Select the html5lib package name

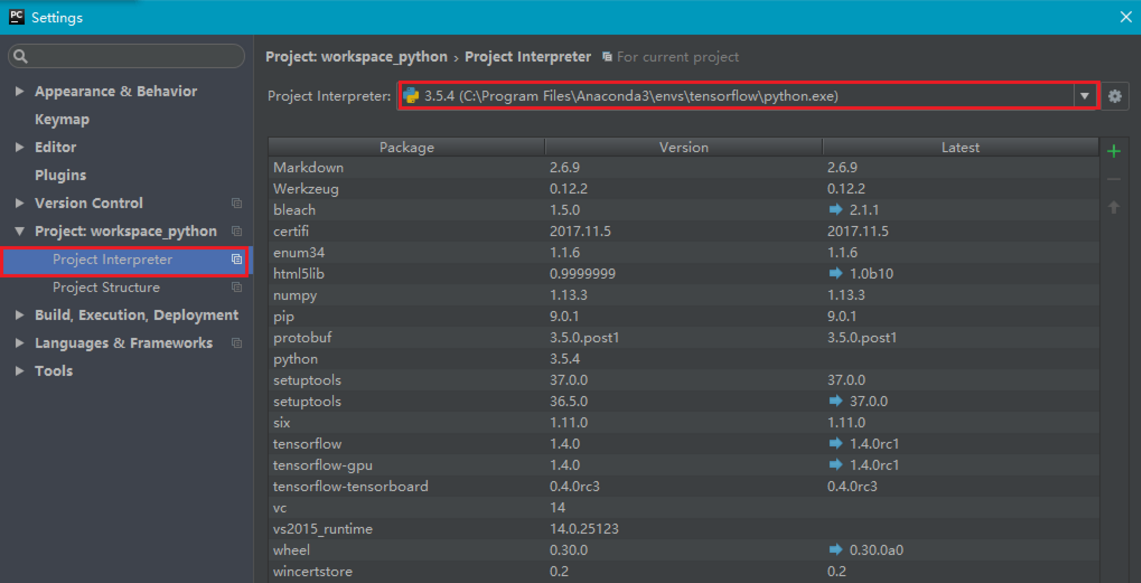(299, 274)
